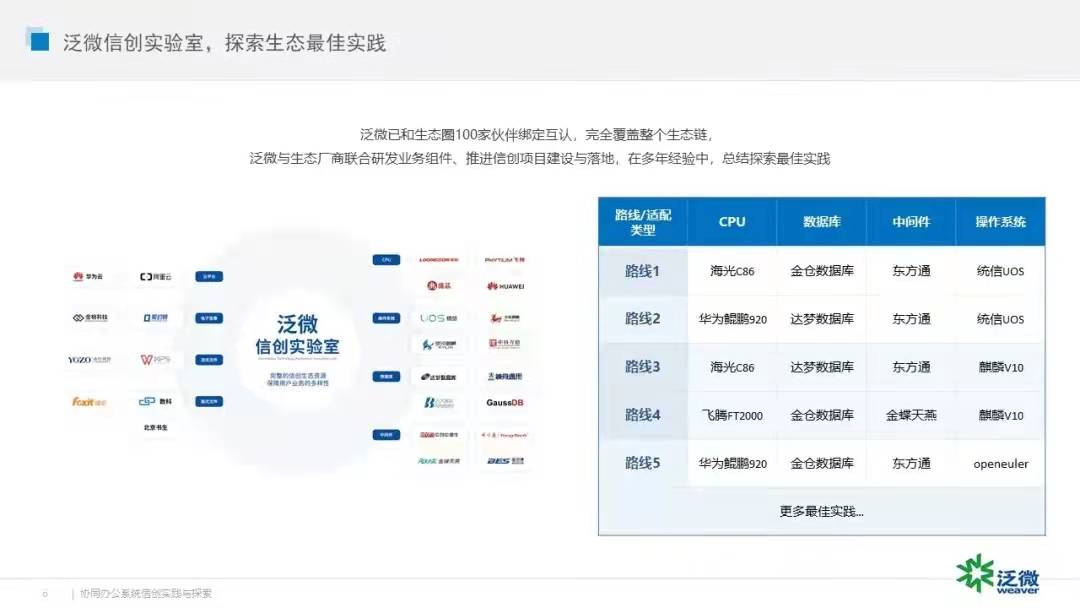Click the BES 宝兰德 logo
1080x608 pixels.
[506, 461]
